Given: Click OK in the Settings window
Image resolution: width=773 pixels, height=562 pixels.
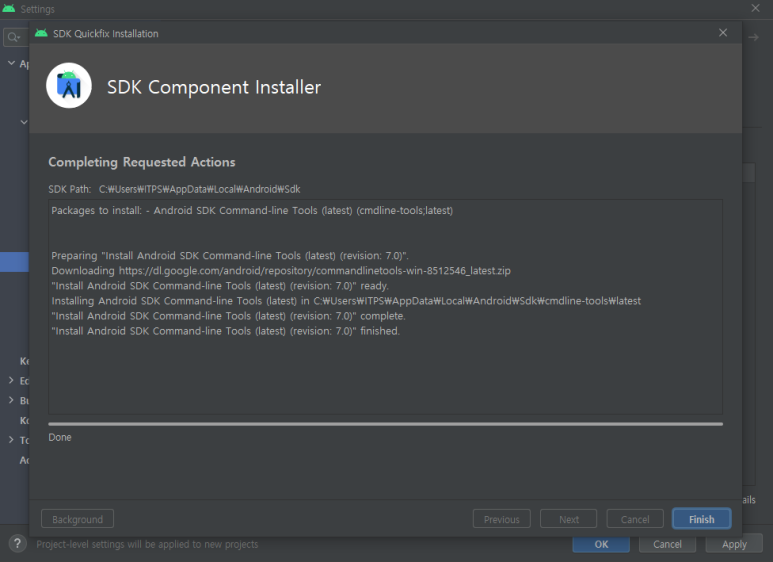Looking at the screenshot, I should pyautogui.click(x=601, y=544).
